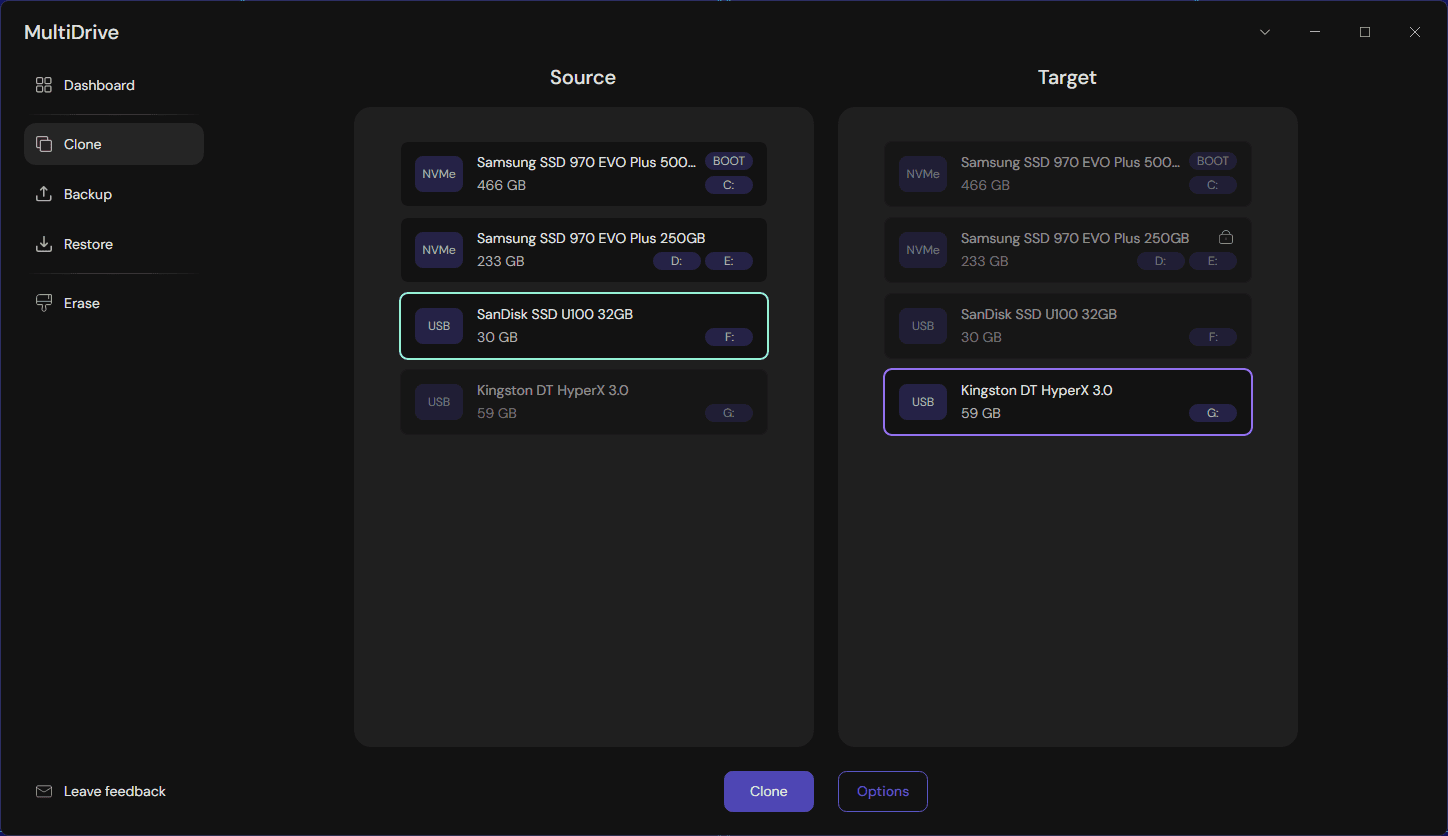Switch to the Backup section
Image resolution: width=1448 pixels, height=836 pixels.
[88, 193]
